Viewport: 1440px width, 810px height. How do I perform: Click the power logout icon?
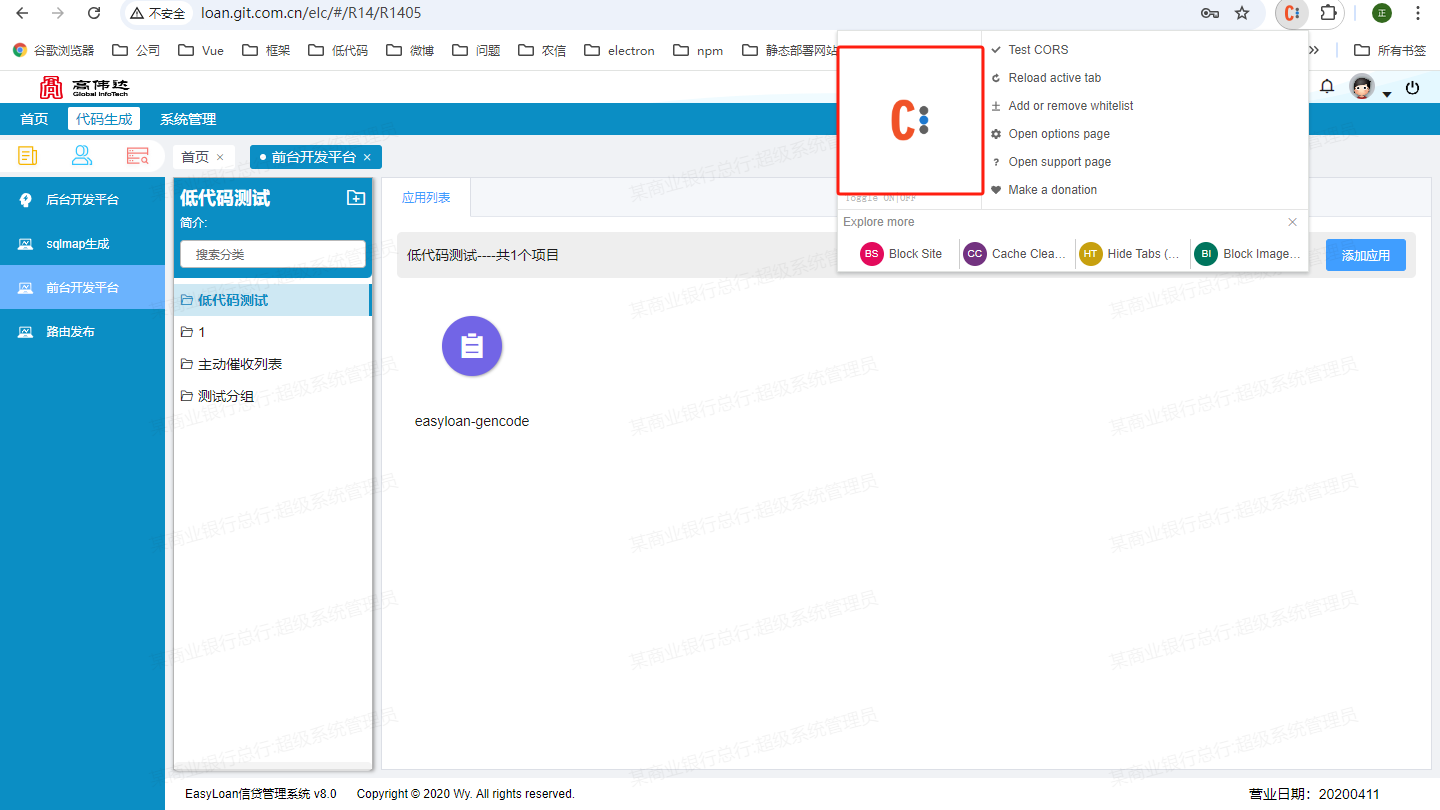[1412, 87]
